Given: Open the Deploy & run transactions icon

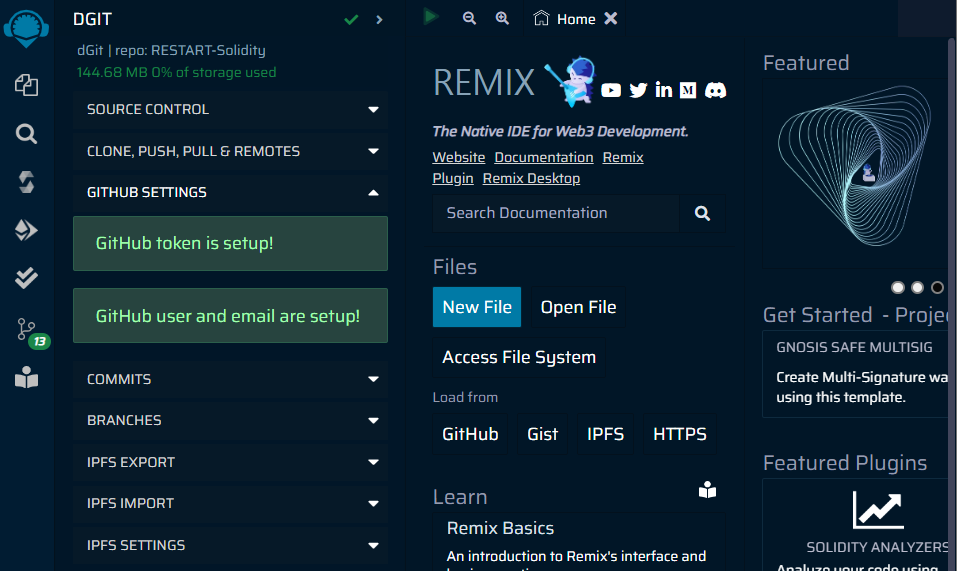Looking at the screenshot, I should tap(26, 230).
